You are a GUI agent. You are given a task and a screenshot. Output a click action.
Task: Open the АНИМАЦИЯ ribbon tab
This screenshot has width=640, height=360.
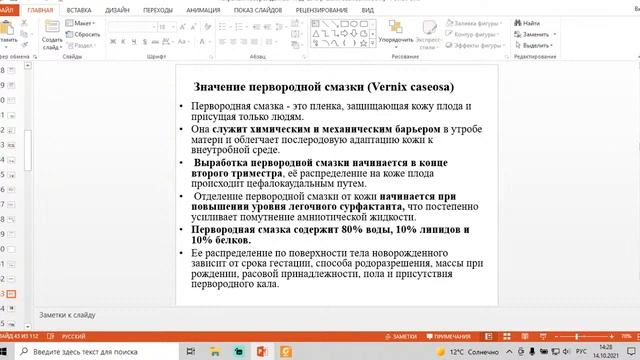point(203,10)
